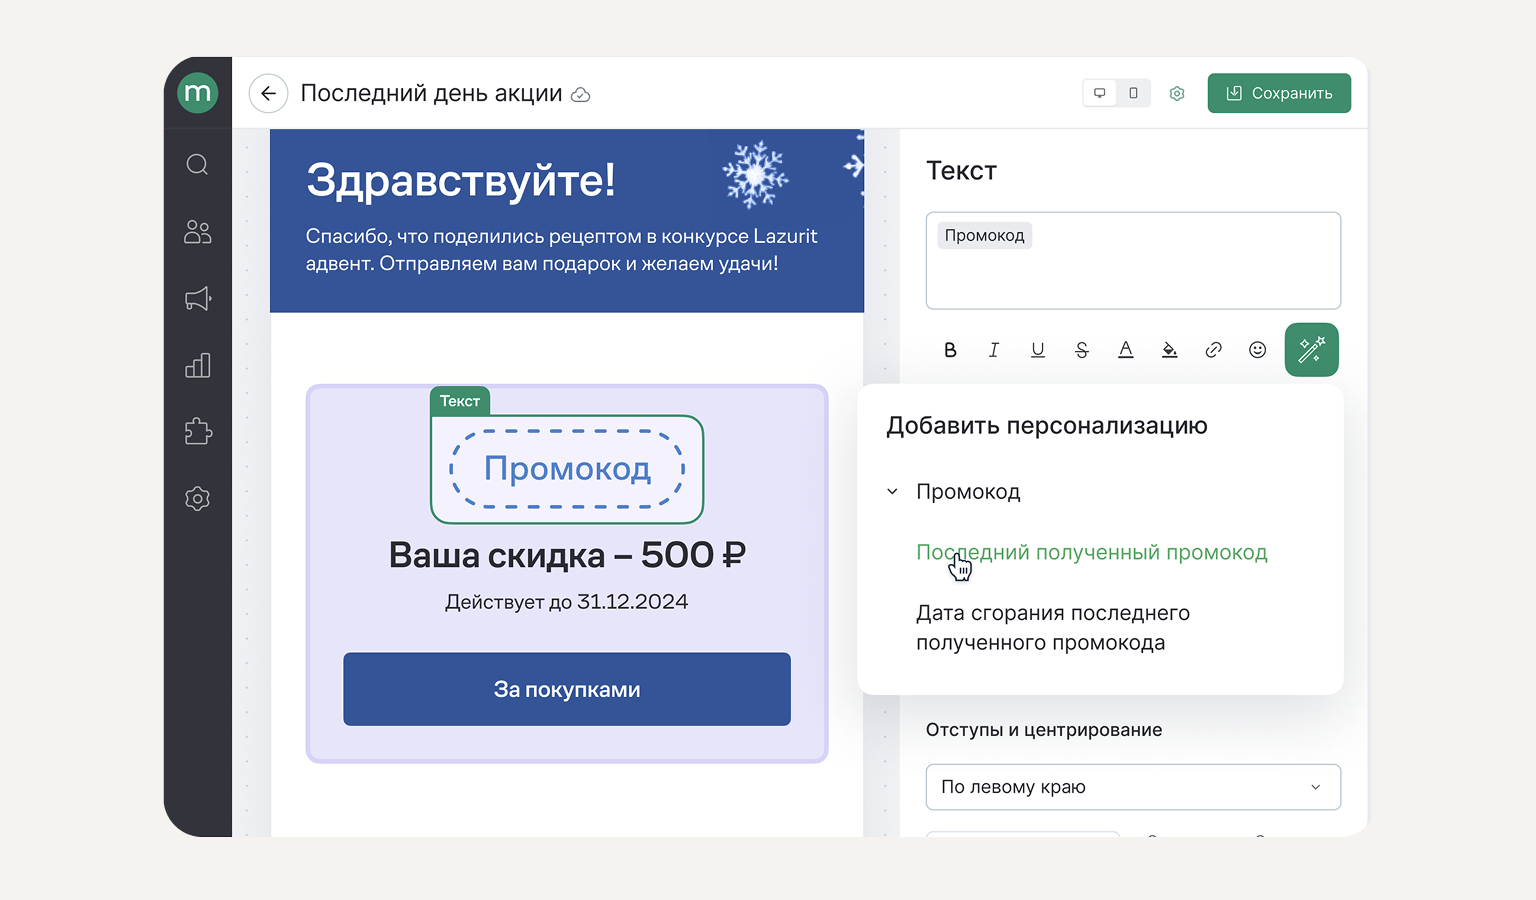Open the customers people icon in sidebar
The height and width of the screenshot is (900, 1536).
[x=198, y=232]
